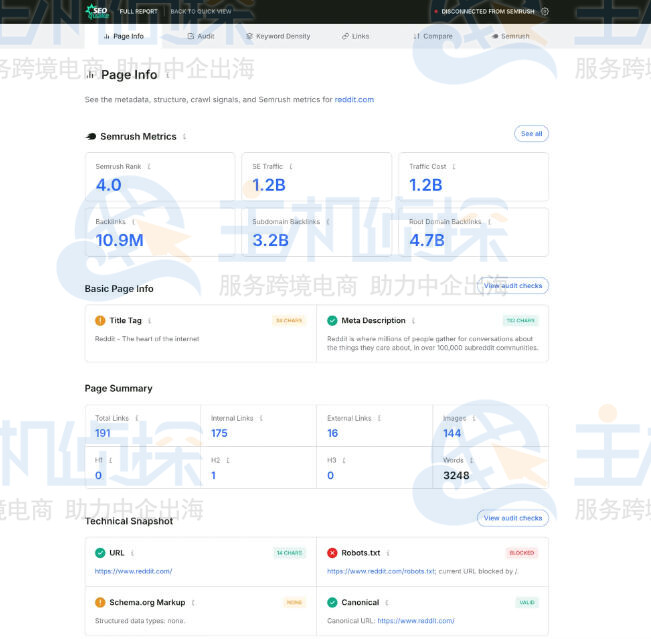Click the Internal Links value 175
Screen dimensions: 651x639
click(219, 433)
